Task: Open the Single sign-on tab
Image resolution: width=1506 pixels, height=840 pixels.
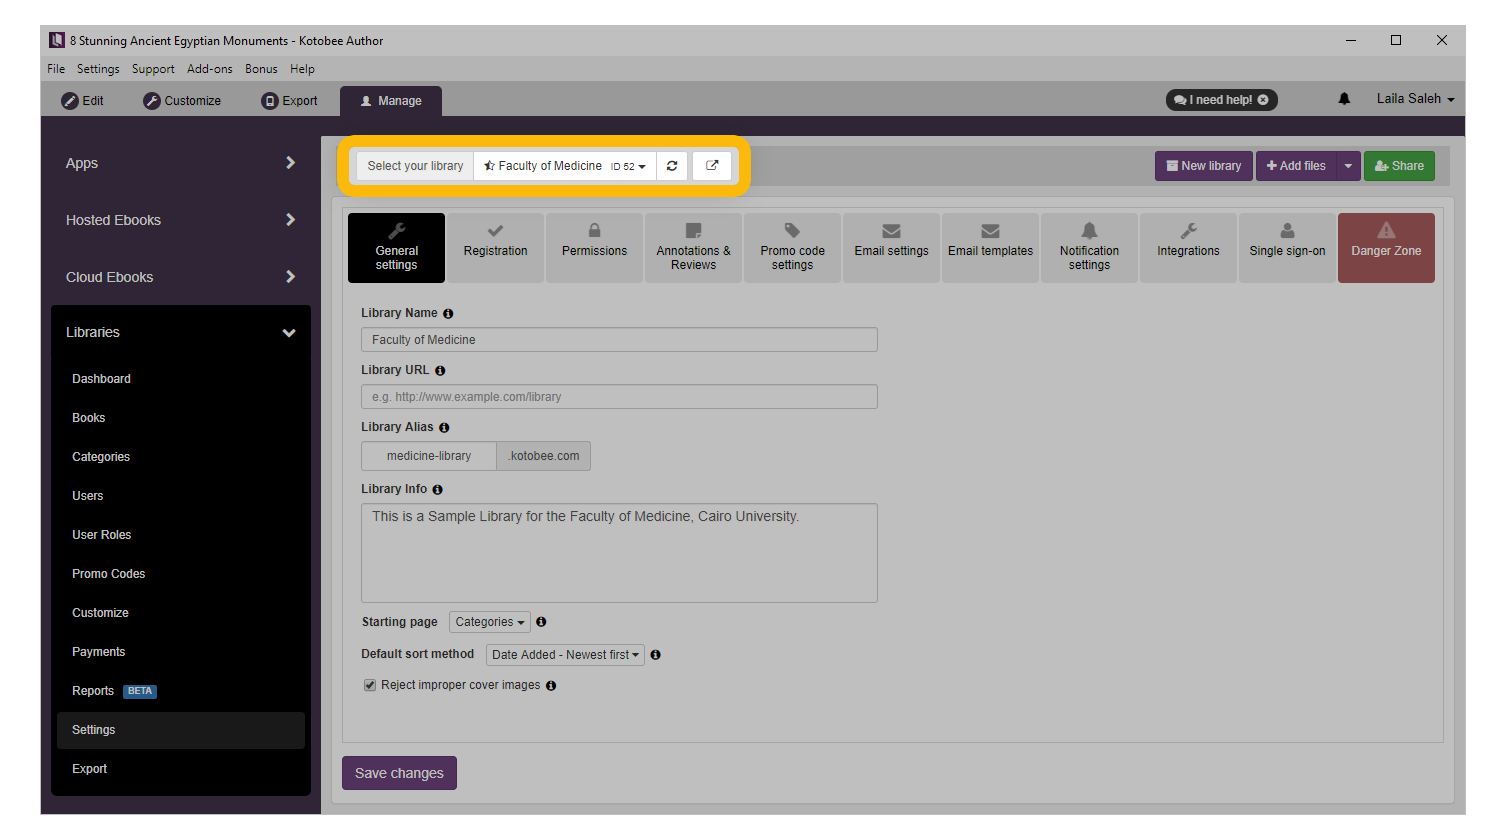Action: [1287, 248]
